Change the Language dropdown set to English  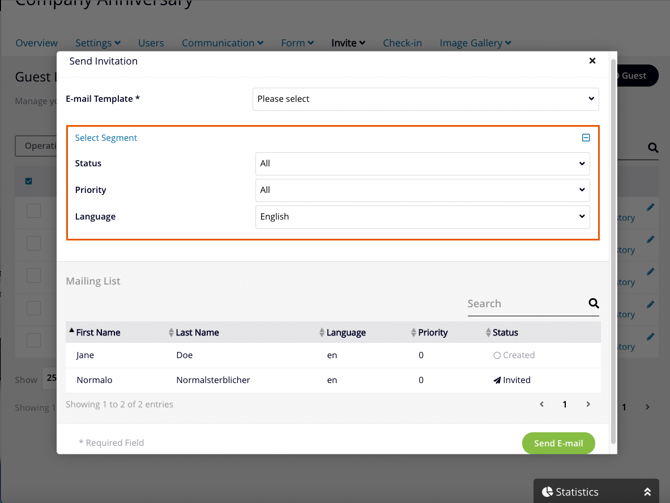pos(422,216)
